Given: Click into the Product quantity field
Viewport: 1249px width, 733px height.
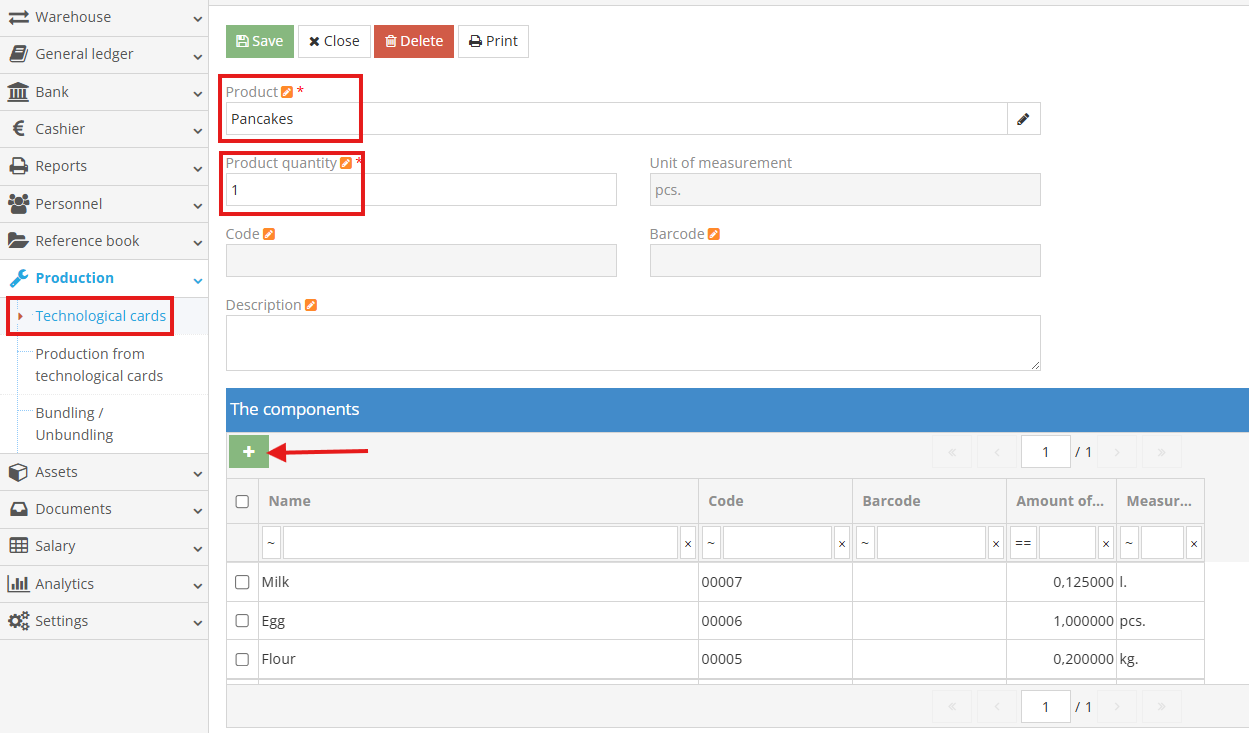Looking at the screenshot, I should tap(420, 190).
